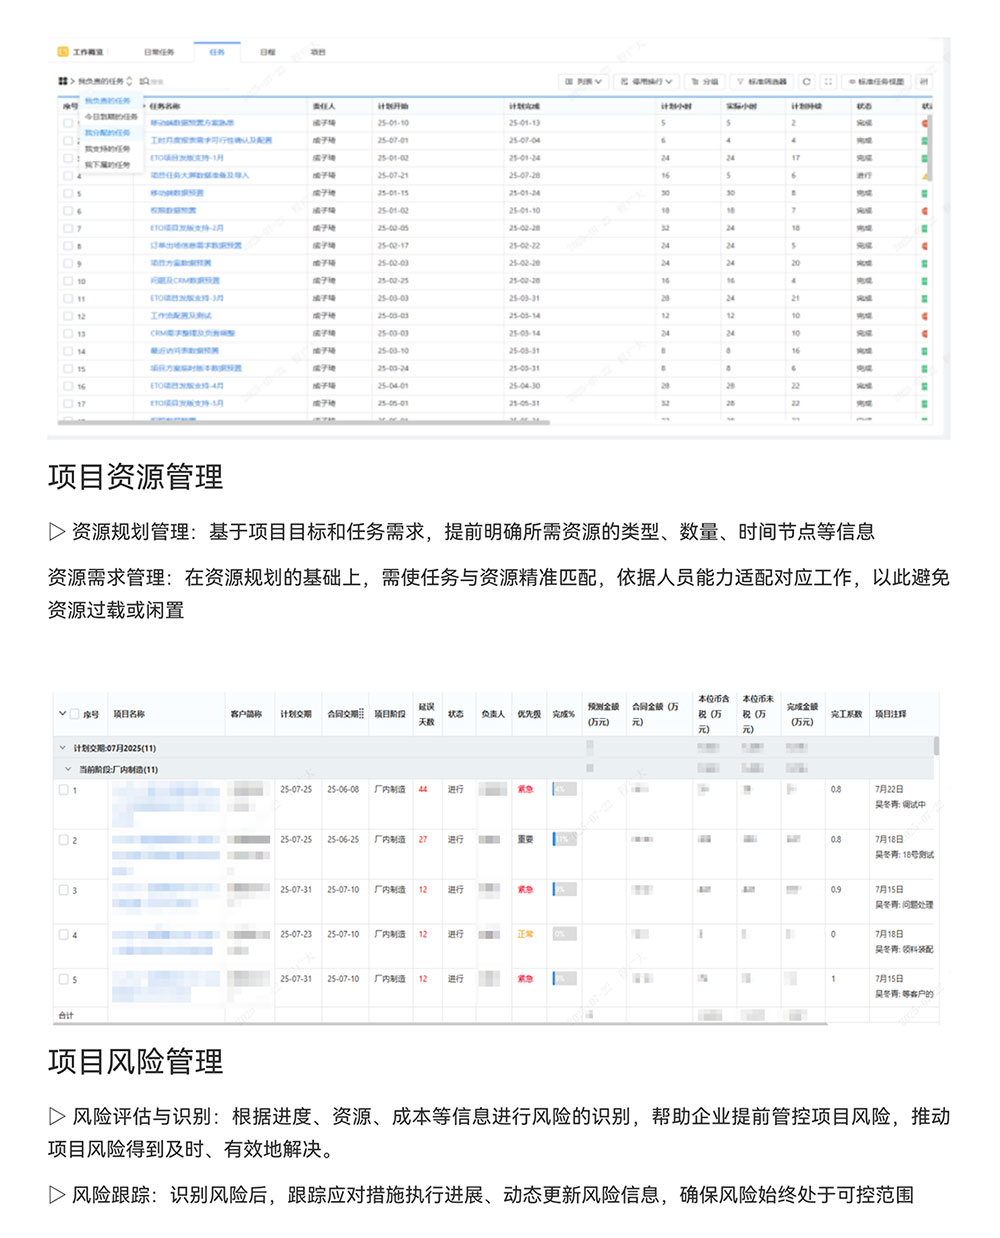
Task: Check project row 5 checkbox
Action: click(63, 980)
